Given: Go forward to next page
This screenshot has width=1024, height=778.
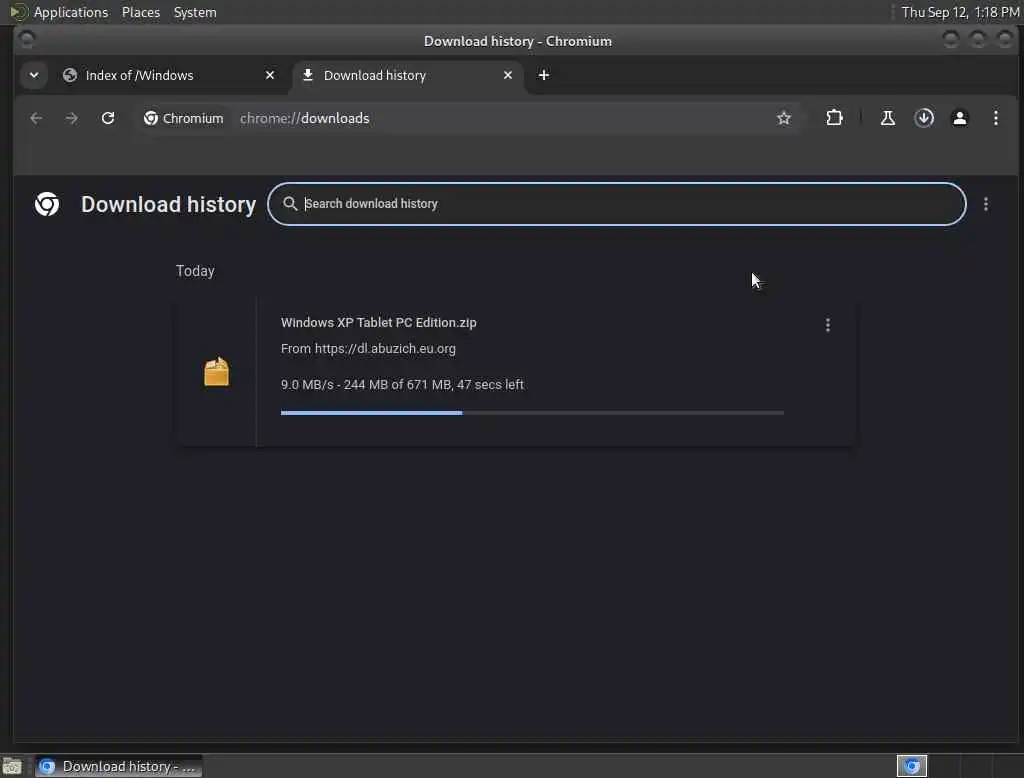Looking at the screenshot, I should pos(72,118).
